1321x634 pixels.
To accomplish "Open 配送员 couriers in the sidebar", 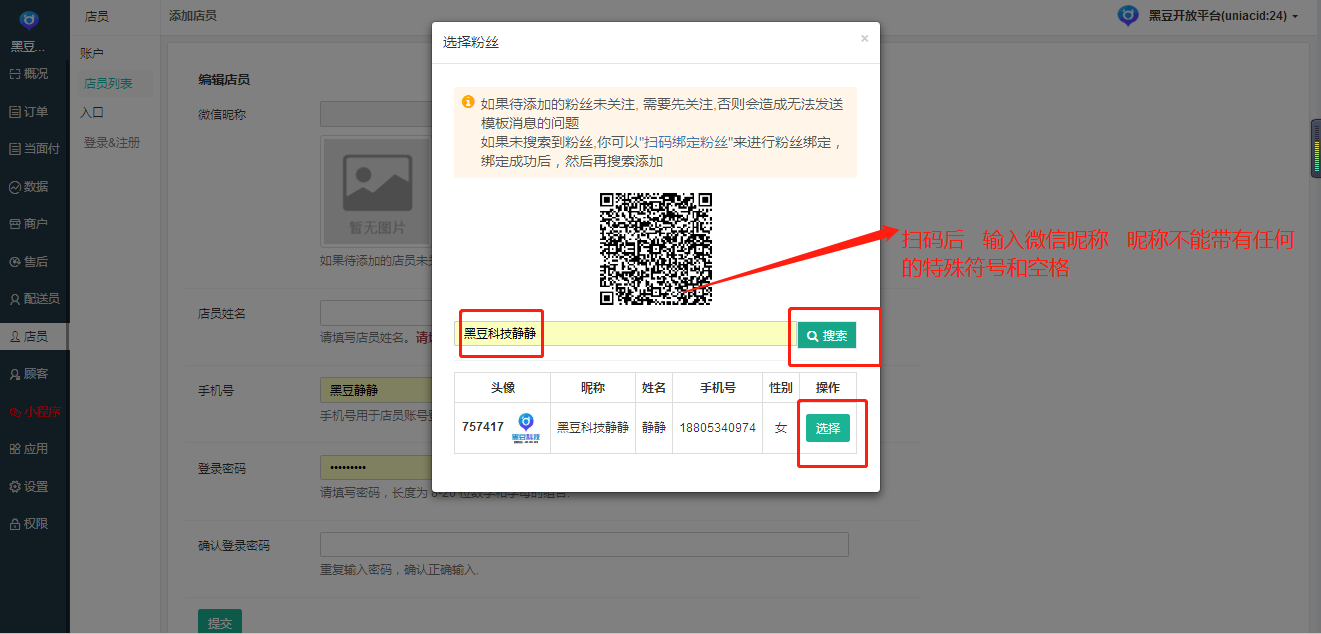I will (x=34, y=299).
